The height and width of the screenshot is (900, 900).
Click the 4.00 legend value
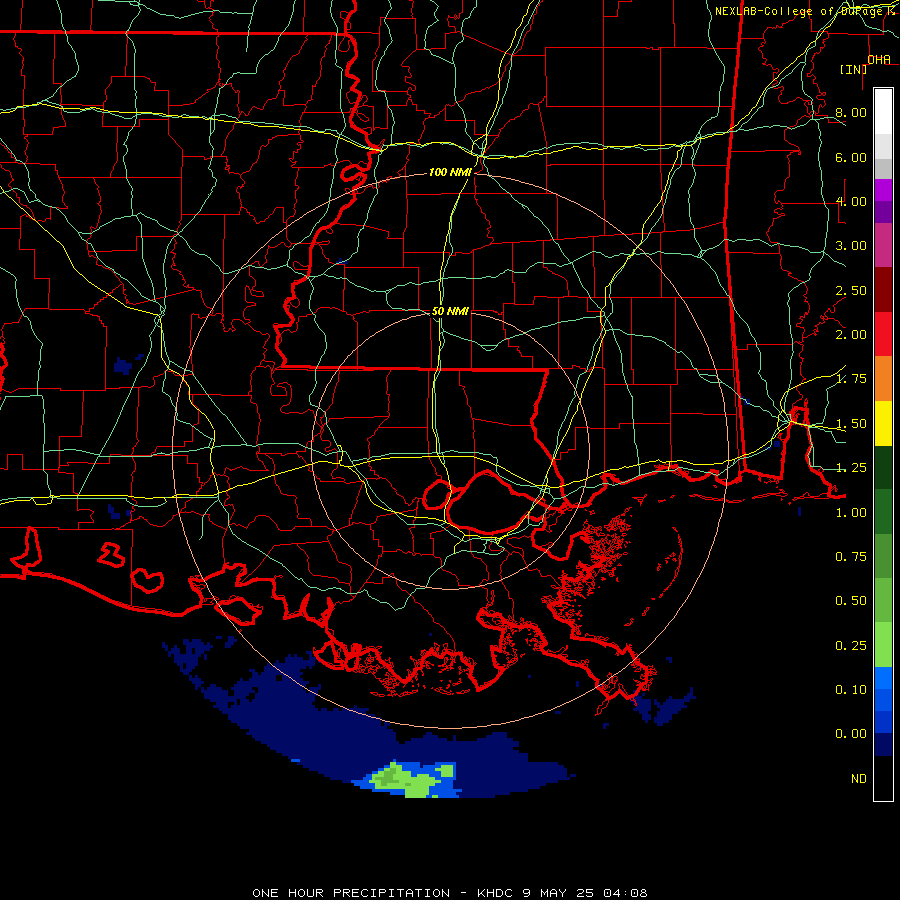click(851, 201)
